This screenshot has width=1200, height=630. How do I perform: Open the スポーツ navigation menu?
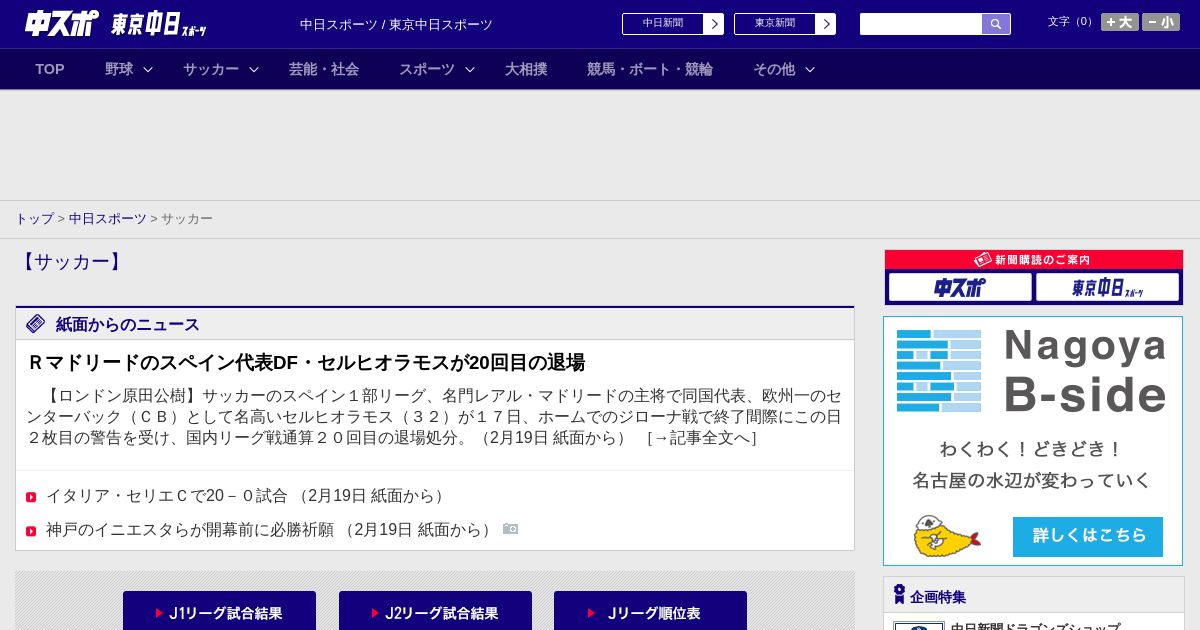pyautogui.click(x=427, y=69)
